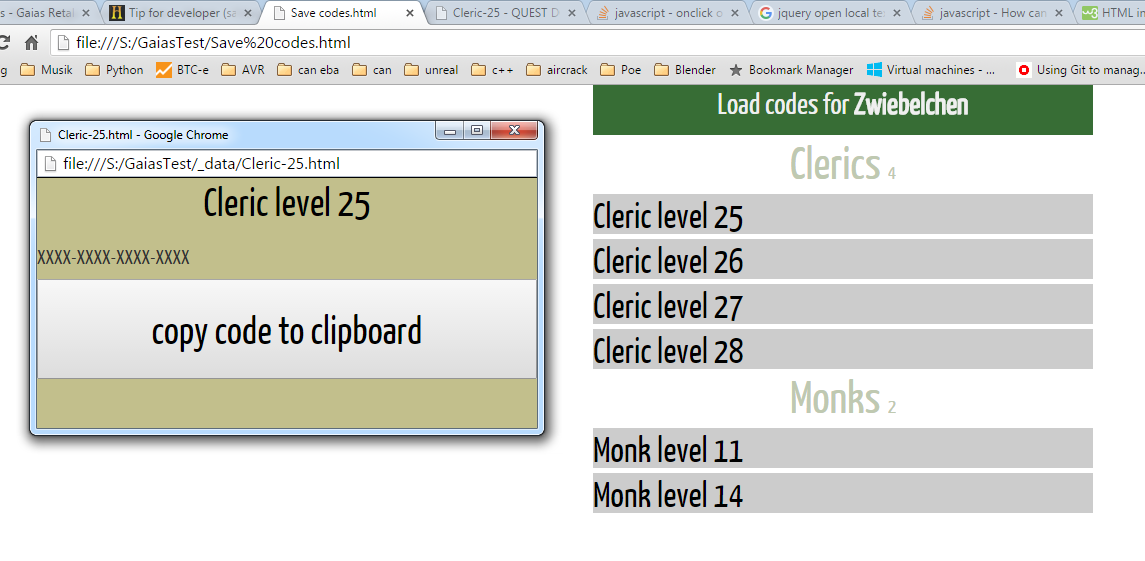Switch to javascript How can tab
This screenshot has width=1145, height=561.
coord(990,12)
